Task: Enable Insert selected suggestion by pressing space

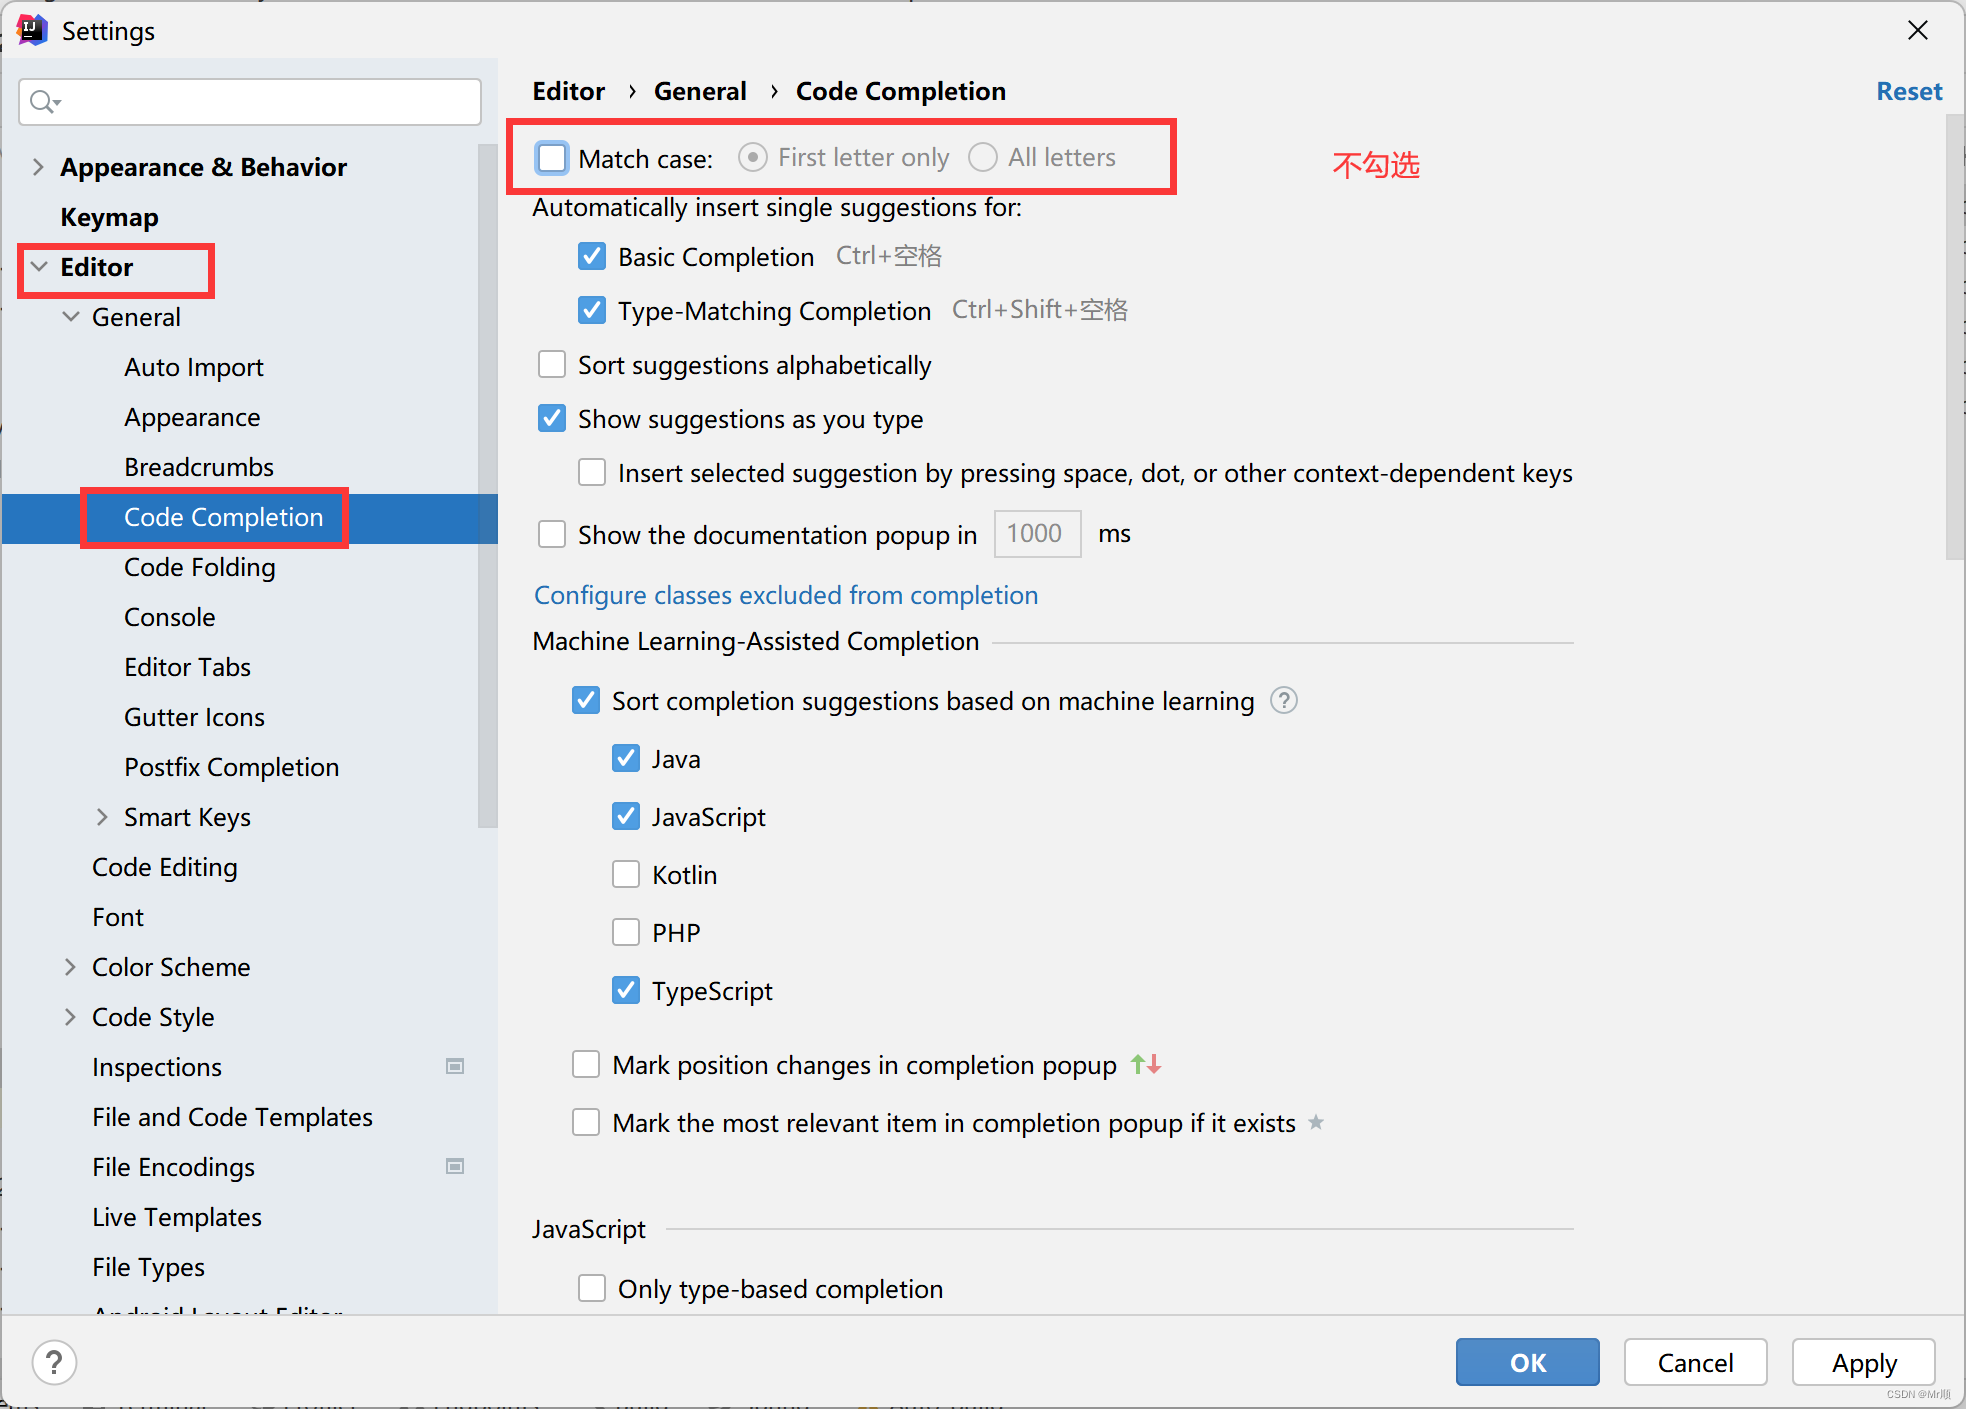Action: pyautogui.click(x=592, y=472)
